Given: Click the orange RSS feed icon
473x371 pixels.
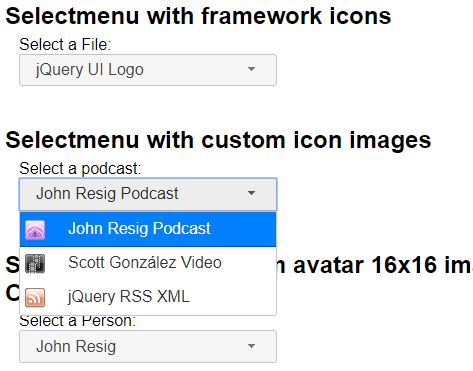Looking at the screenshot, I should (x=35, y=298).
